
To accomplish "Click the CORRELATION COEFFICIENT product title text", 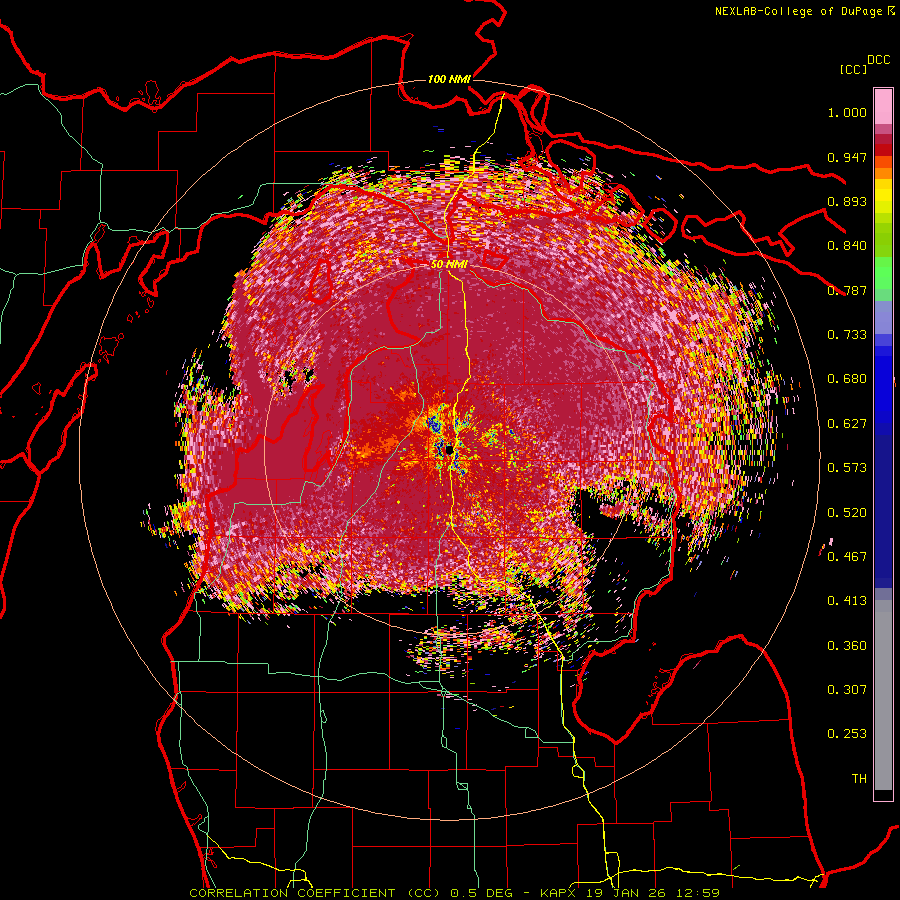I will coord(292,893).
